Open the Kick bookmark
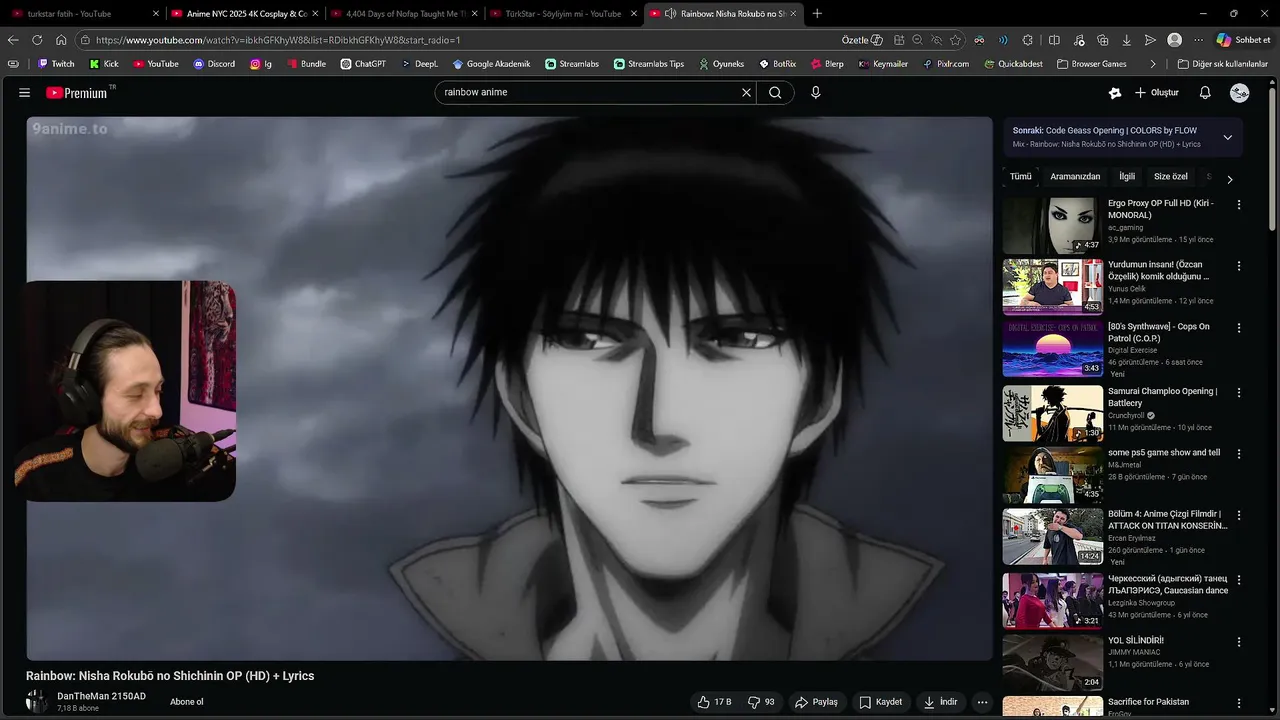The height and width of the screenshot is (720, 1280). coord(104,64)
